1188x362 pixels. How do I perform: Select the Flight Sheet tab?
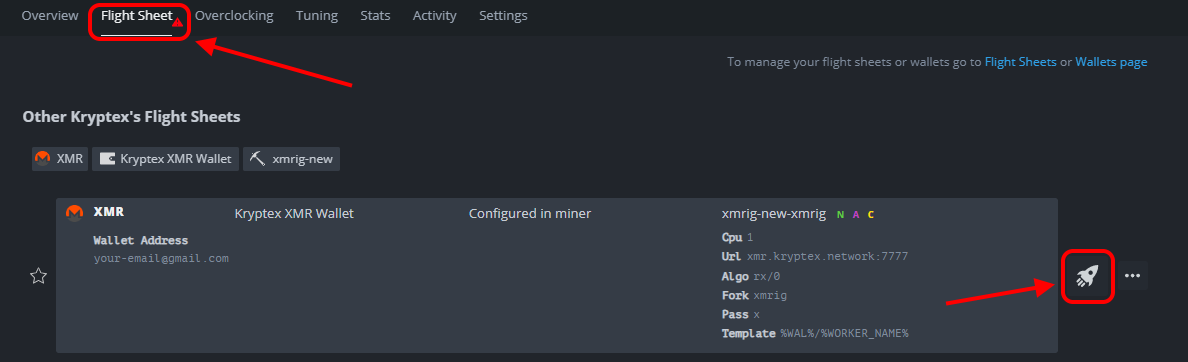(136, 15)
